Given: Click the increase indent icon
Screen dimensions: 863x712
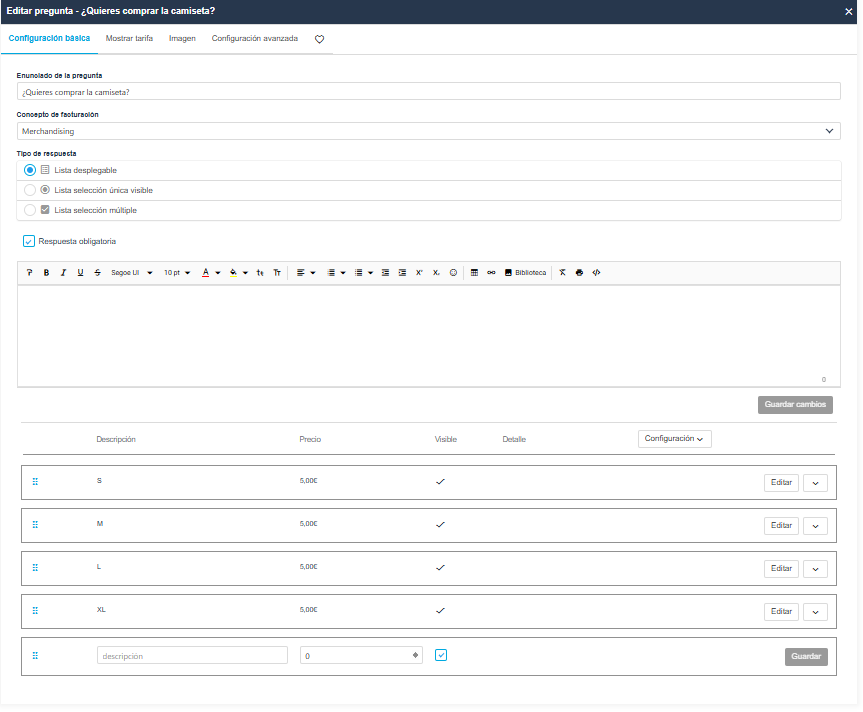Looking at the screenshot, I should tap(402, 273).
